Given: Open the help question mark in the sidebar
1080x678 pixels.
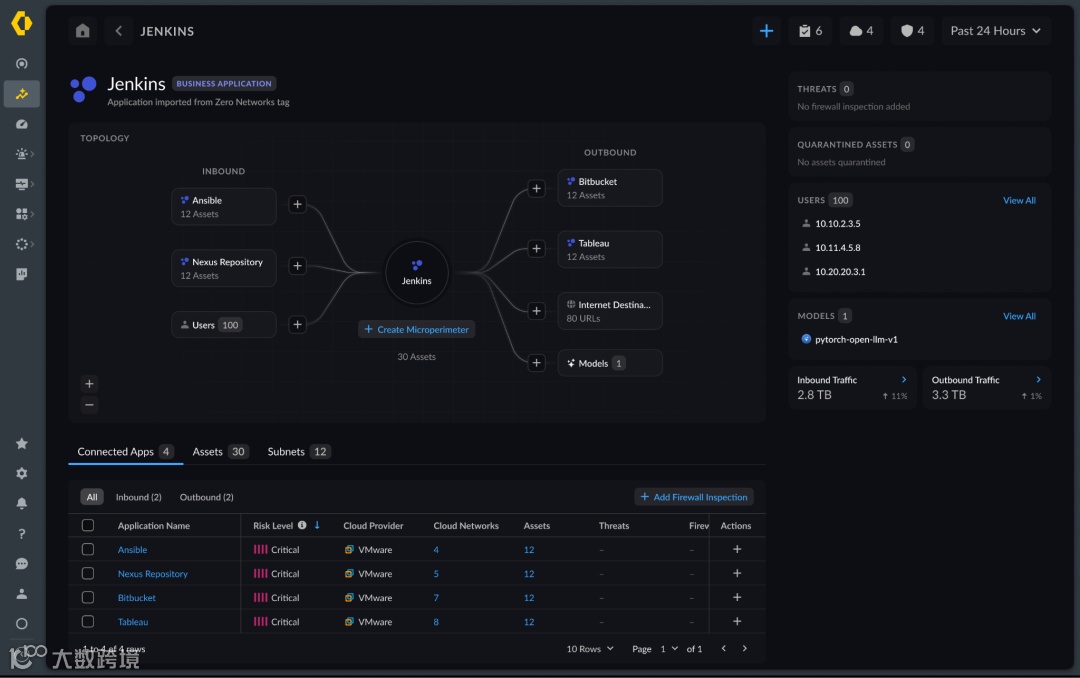Looking at the screenshot, I should coord(21,533).
